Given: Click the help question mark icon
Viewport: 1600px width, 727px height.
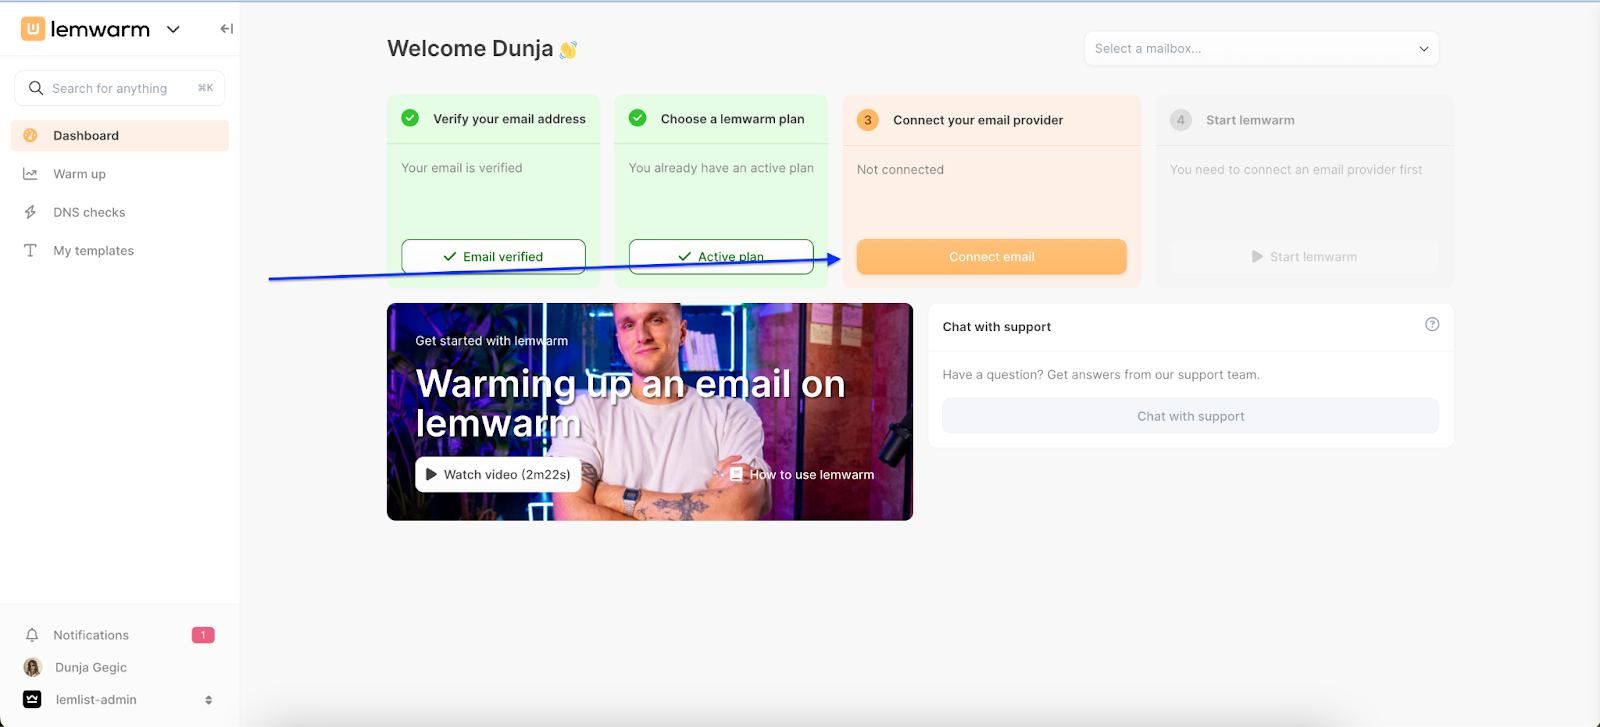Looking at the screenshot, I should [1432, 324].
